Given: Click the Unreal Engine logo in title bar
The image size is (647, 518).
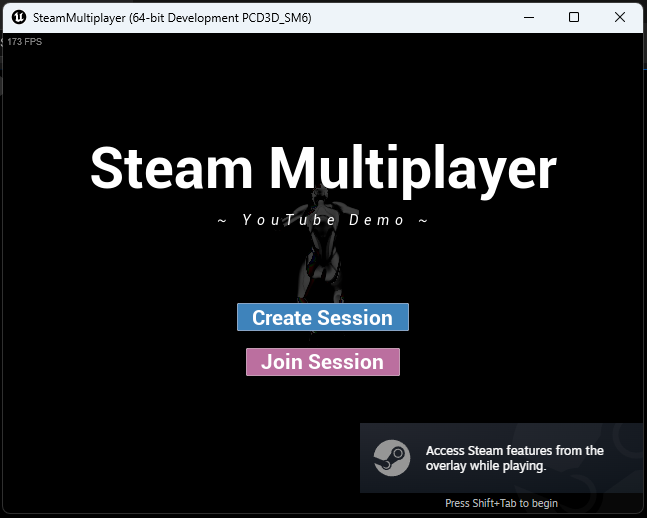Looking at the screenshot, I should [x=19, y=17].
